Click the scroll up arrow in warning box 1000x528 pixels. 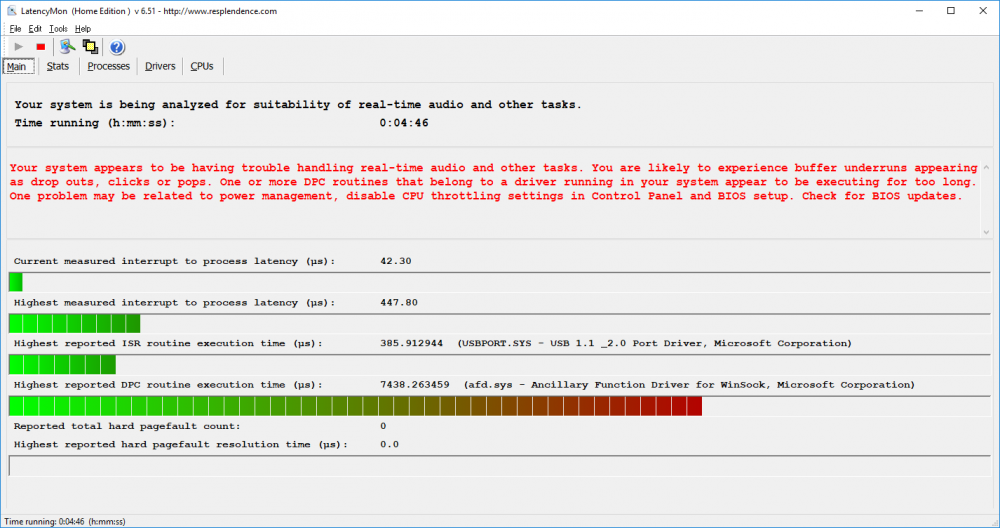click(x=987, y=168)
